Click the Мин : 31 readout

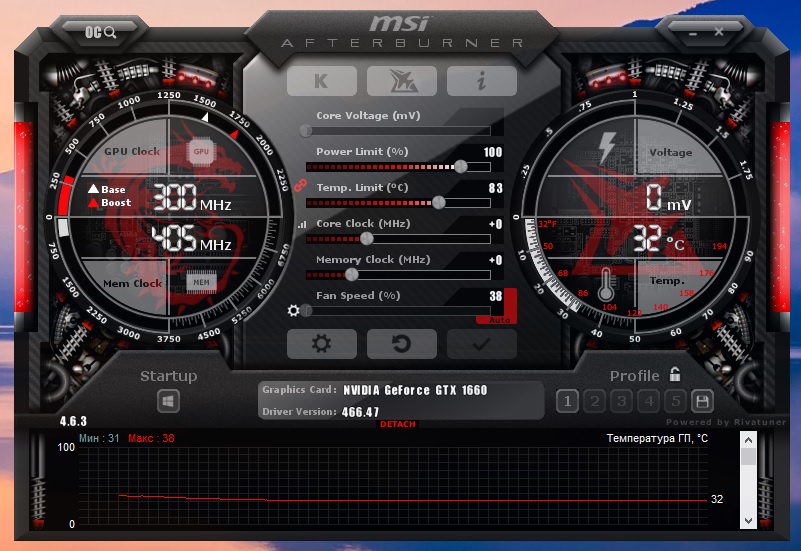99,438
